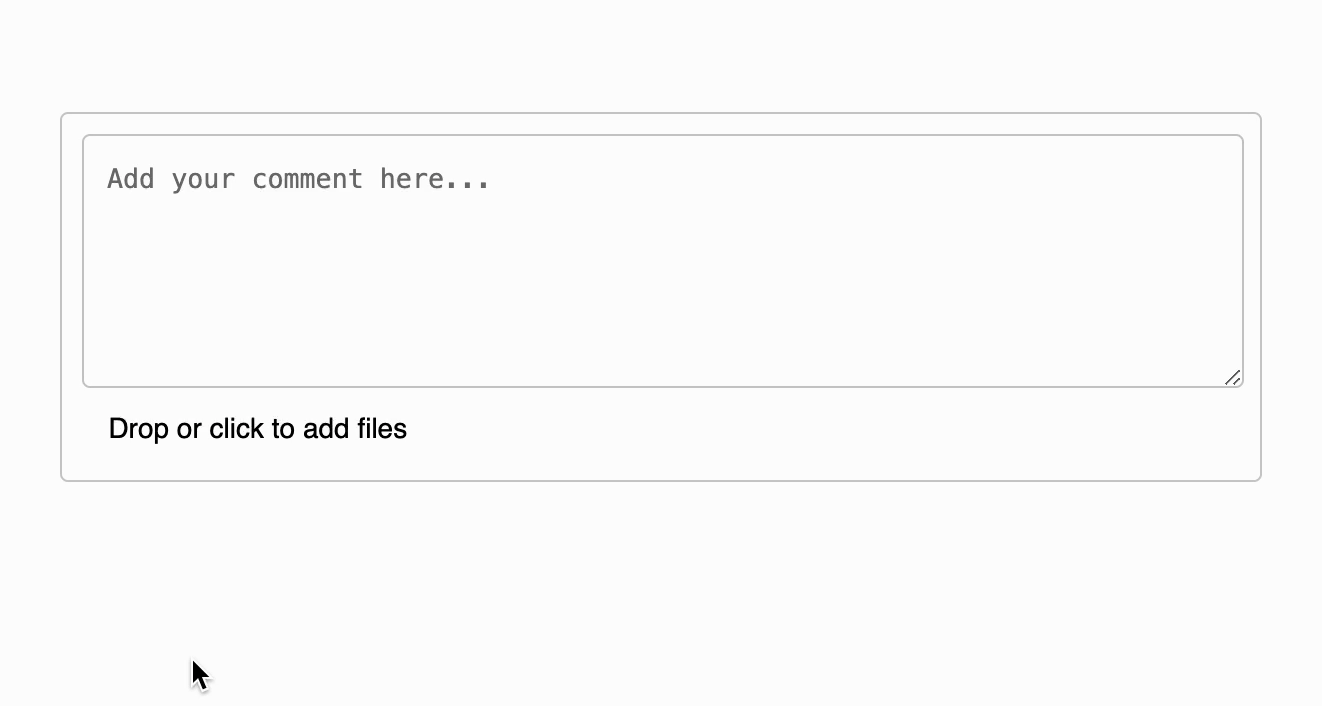Click the placeholder text 'Add your comment here...'
Viewport: 1322px width, 706px height.
tap(298, 178)
